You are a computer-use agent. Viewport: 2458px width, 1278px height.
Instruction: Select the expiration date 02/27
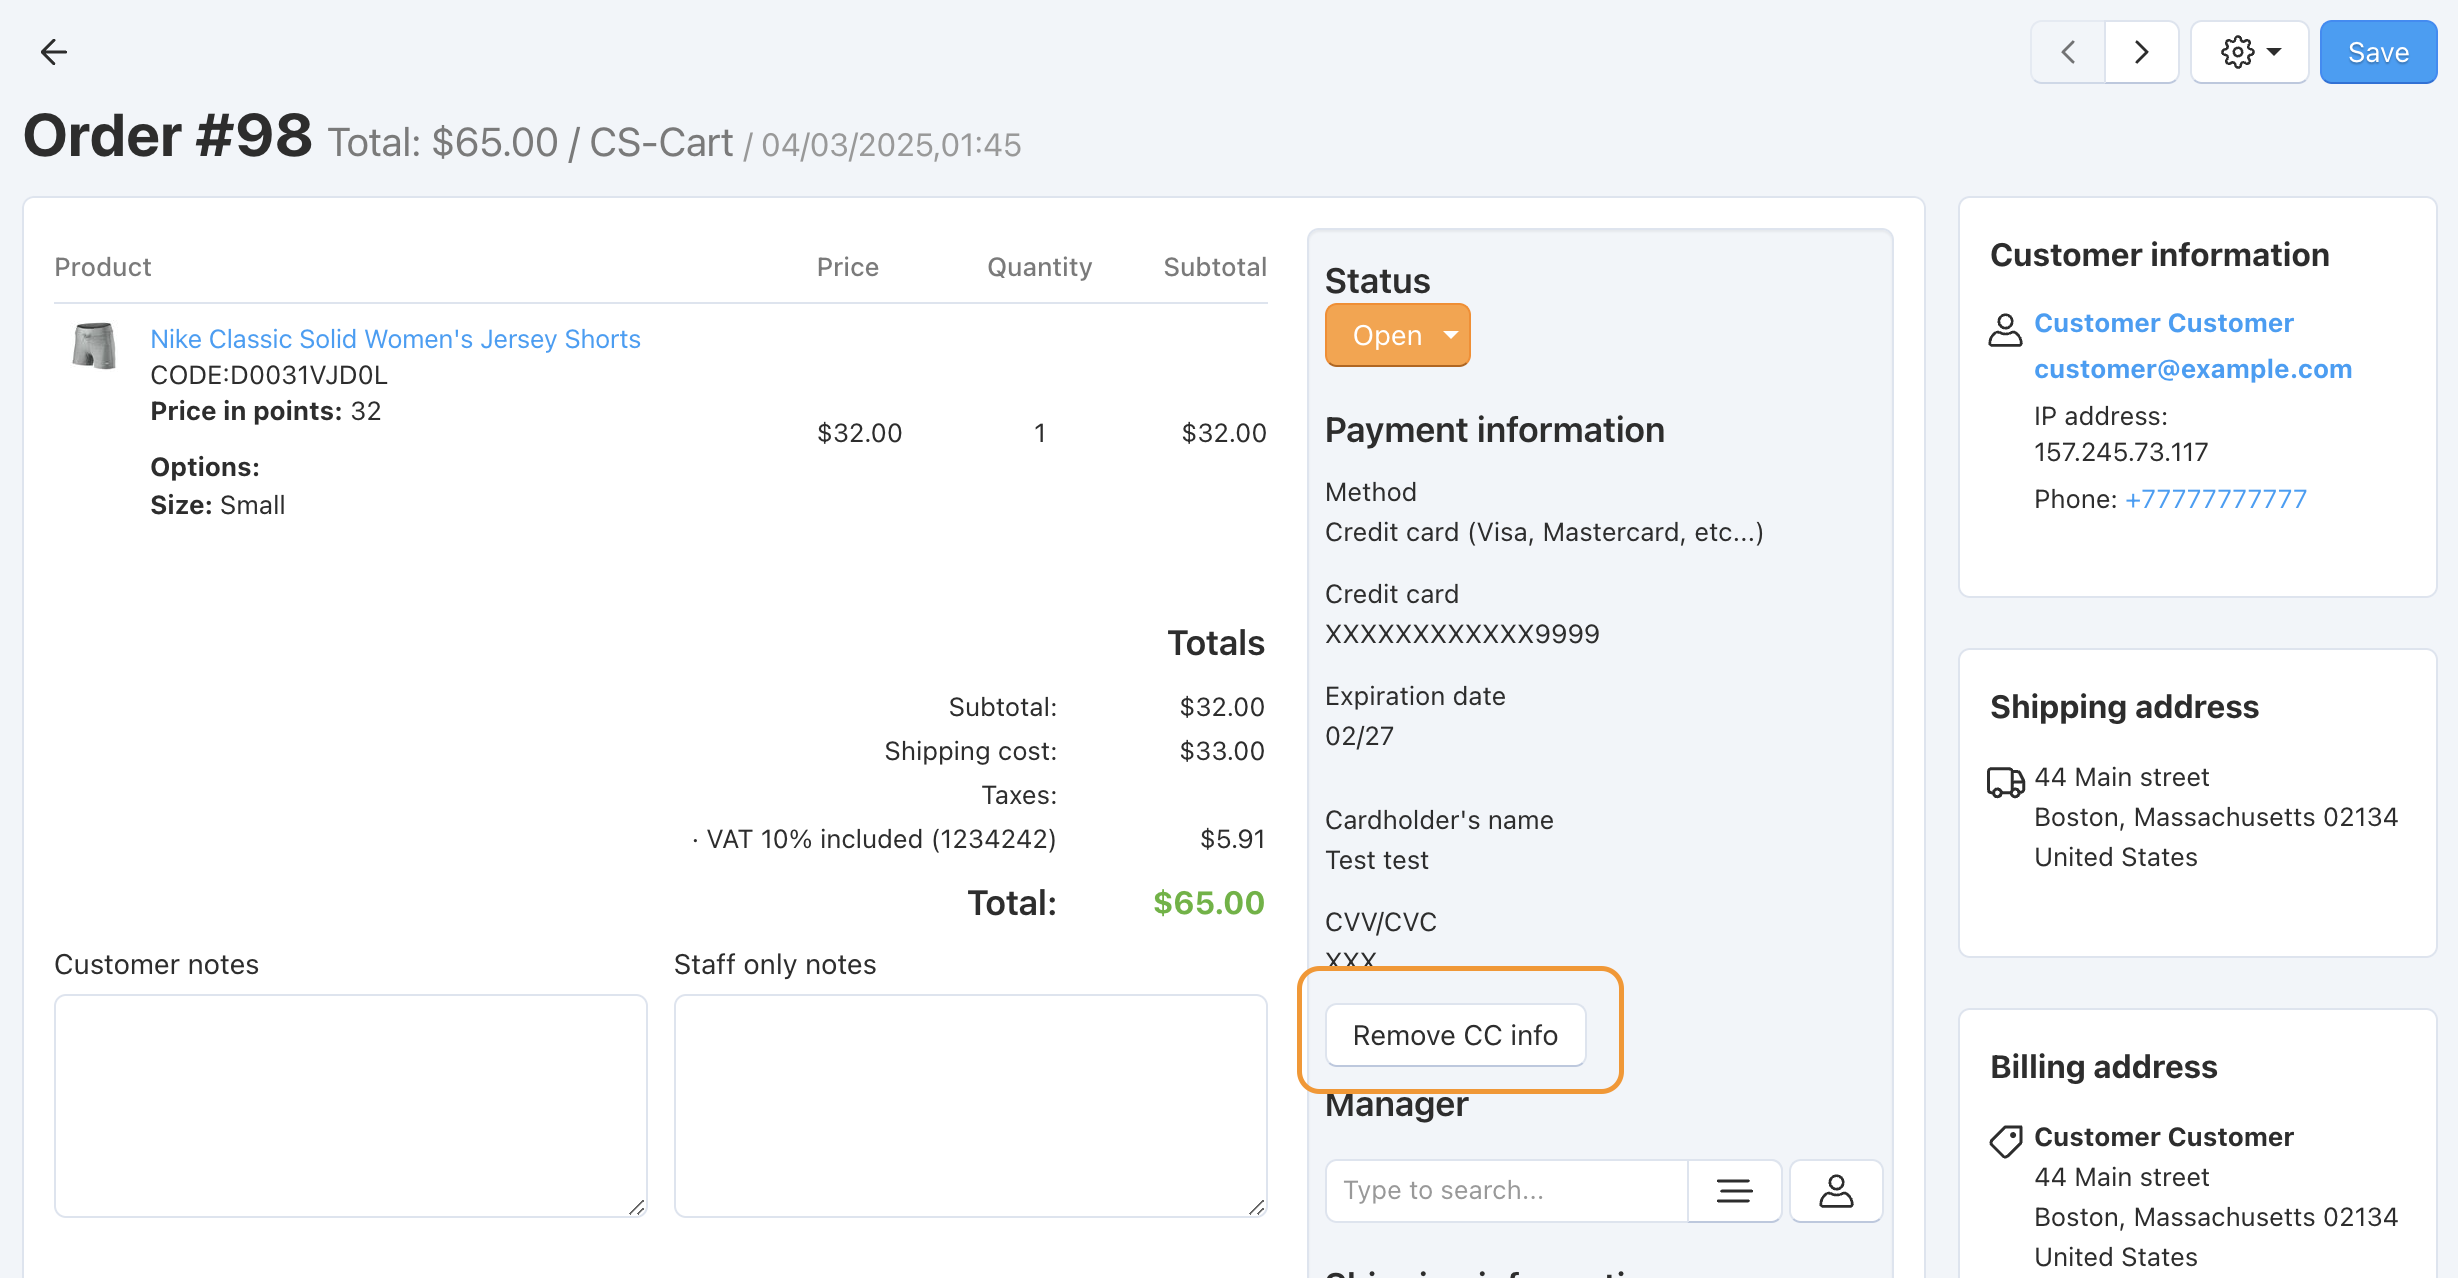click(x=1359, y=736)
